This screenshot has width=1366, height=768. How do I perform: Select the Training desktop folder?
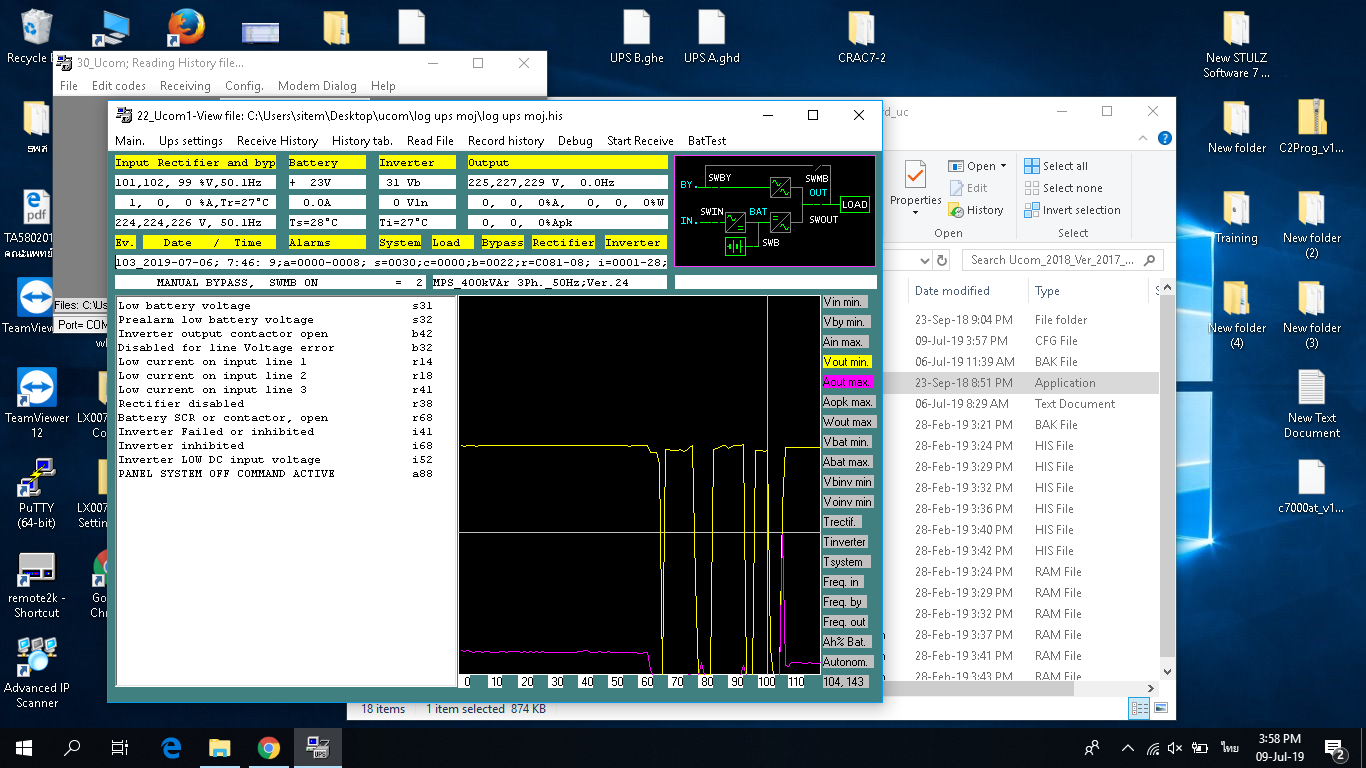[1237, 217]
